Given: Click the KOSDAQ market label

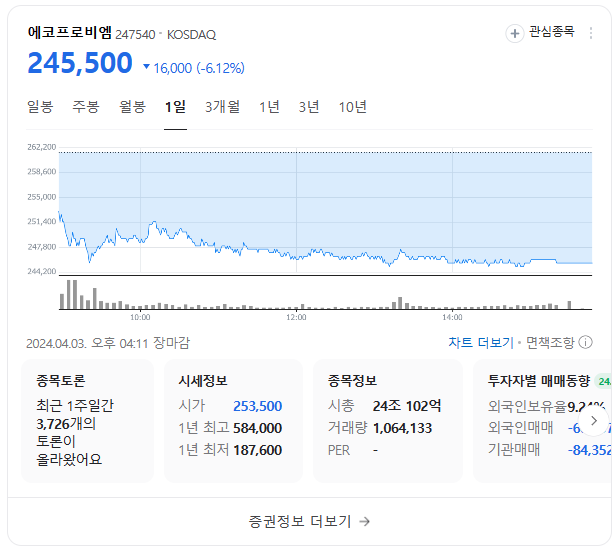Looking at the screenshot, I should (x=191, y=34).
